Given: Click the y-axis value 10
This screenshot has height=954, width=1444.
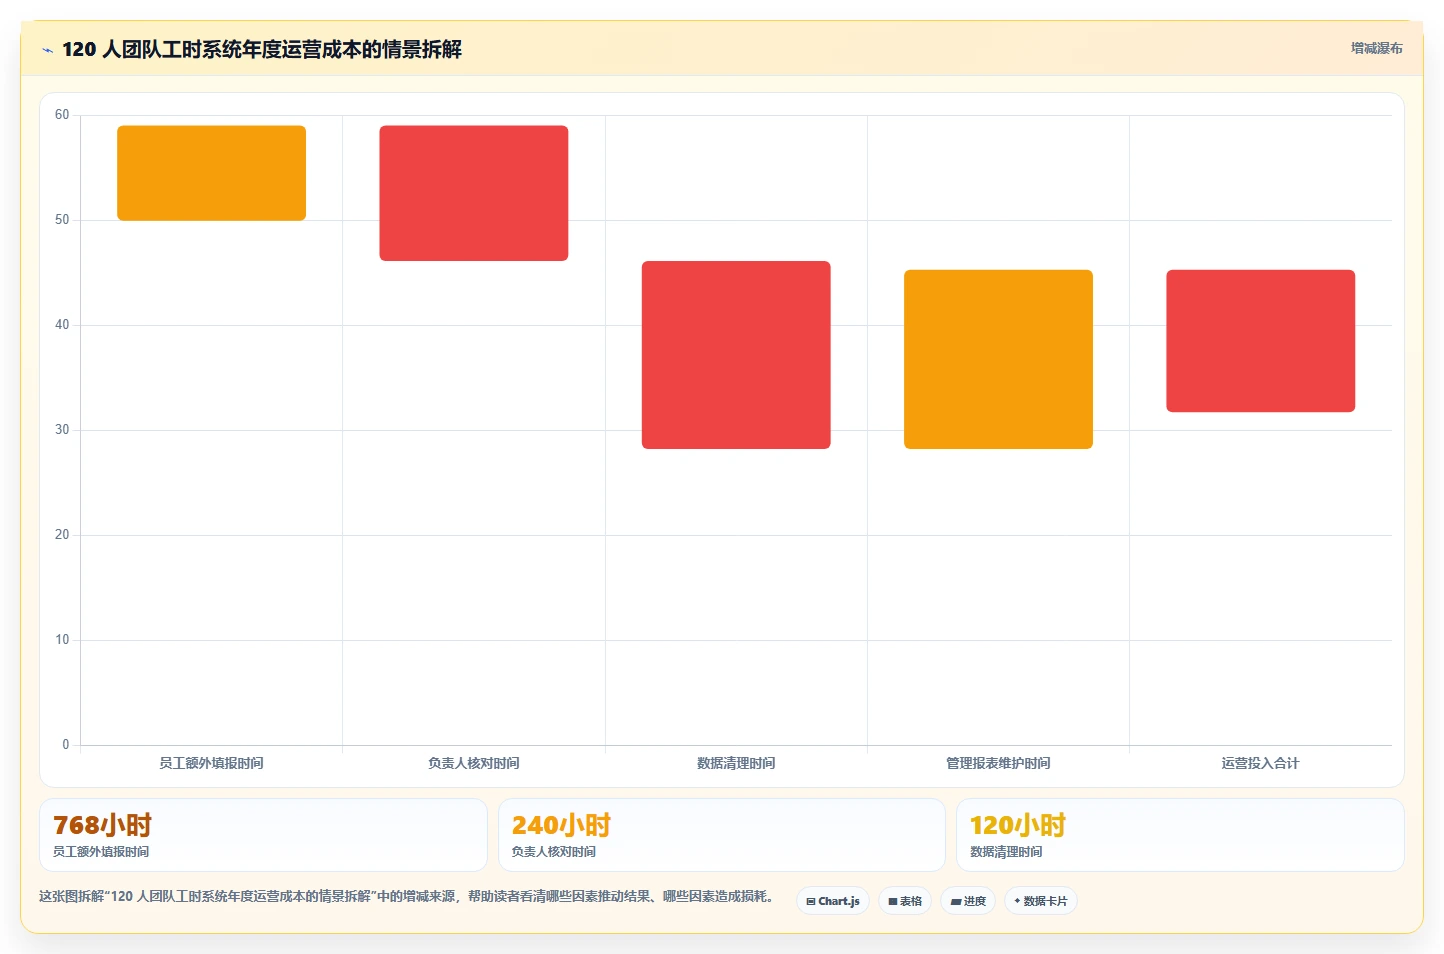Looking at the screenshot, I should [x=62, y=640].
